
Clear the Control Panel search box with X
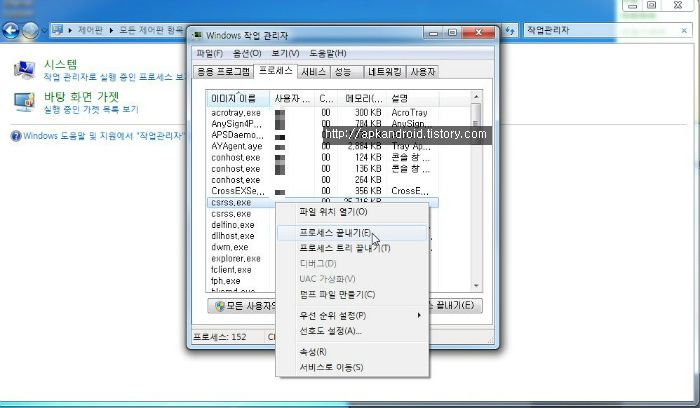pyautogui.click(x=684, y=30)
